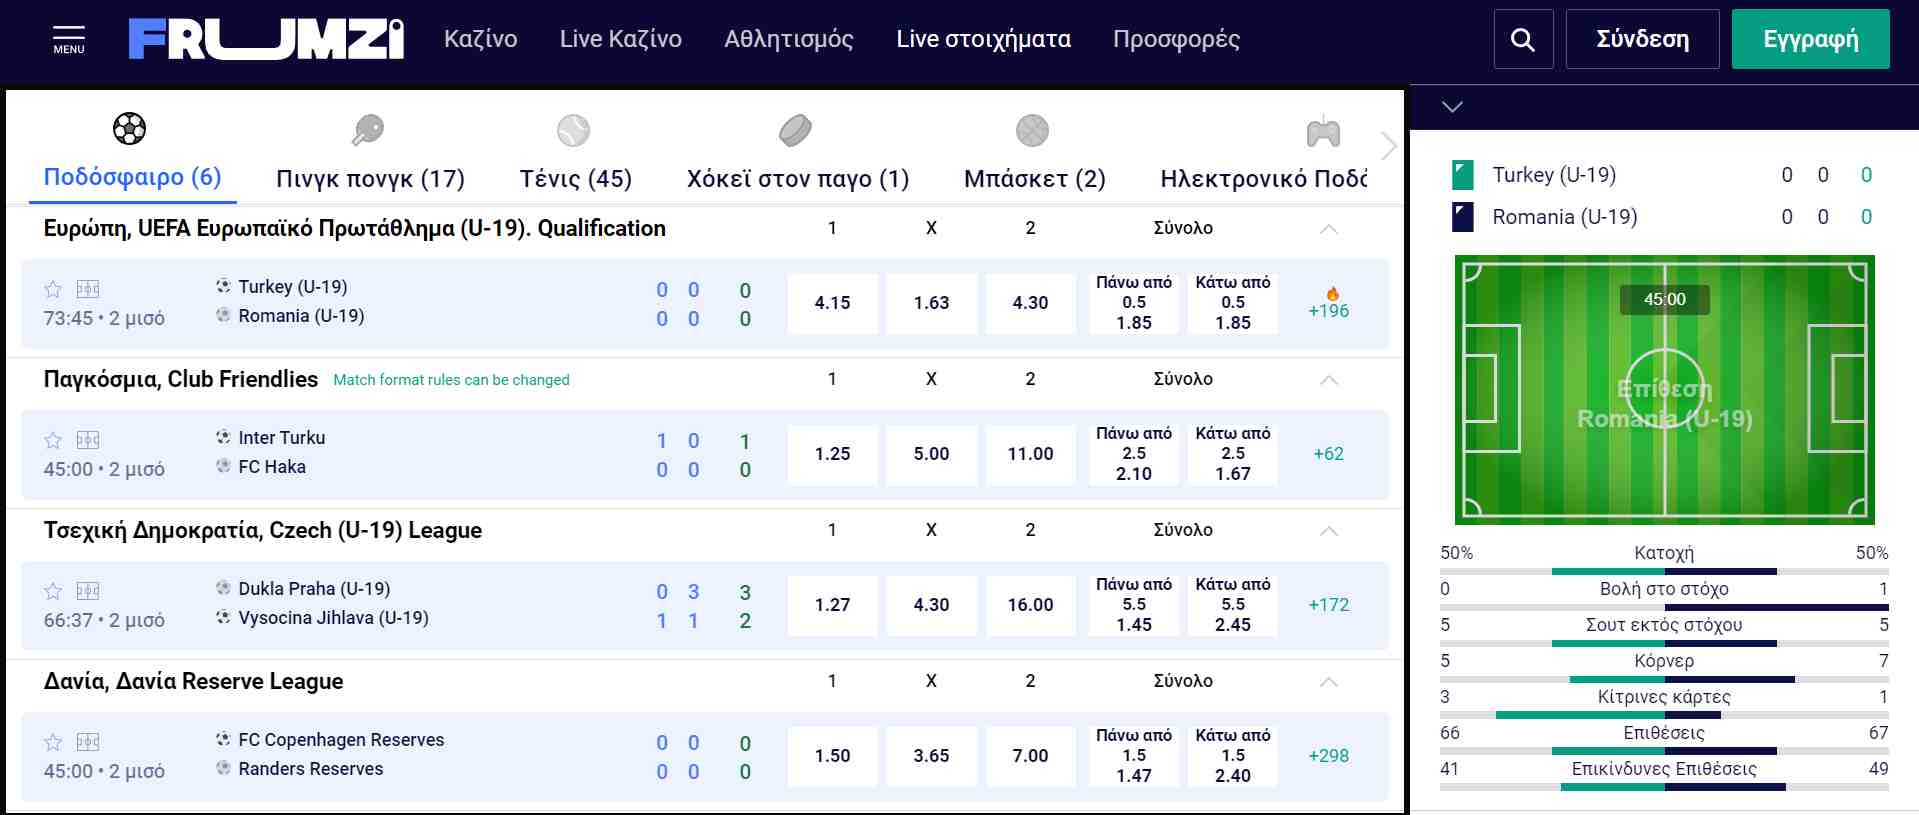Collapse the match tracker panel chevron
Viewport: 1919px width, 815px height.
[1452, 107]
